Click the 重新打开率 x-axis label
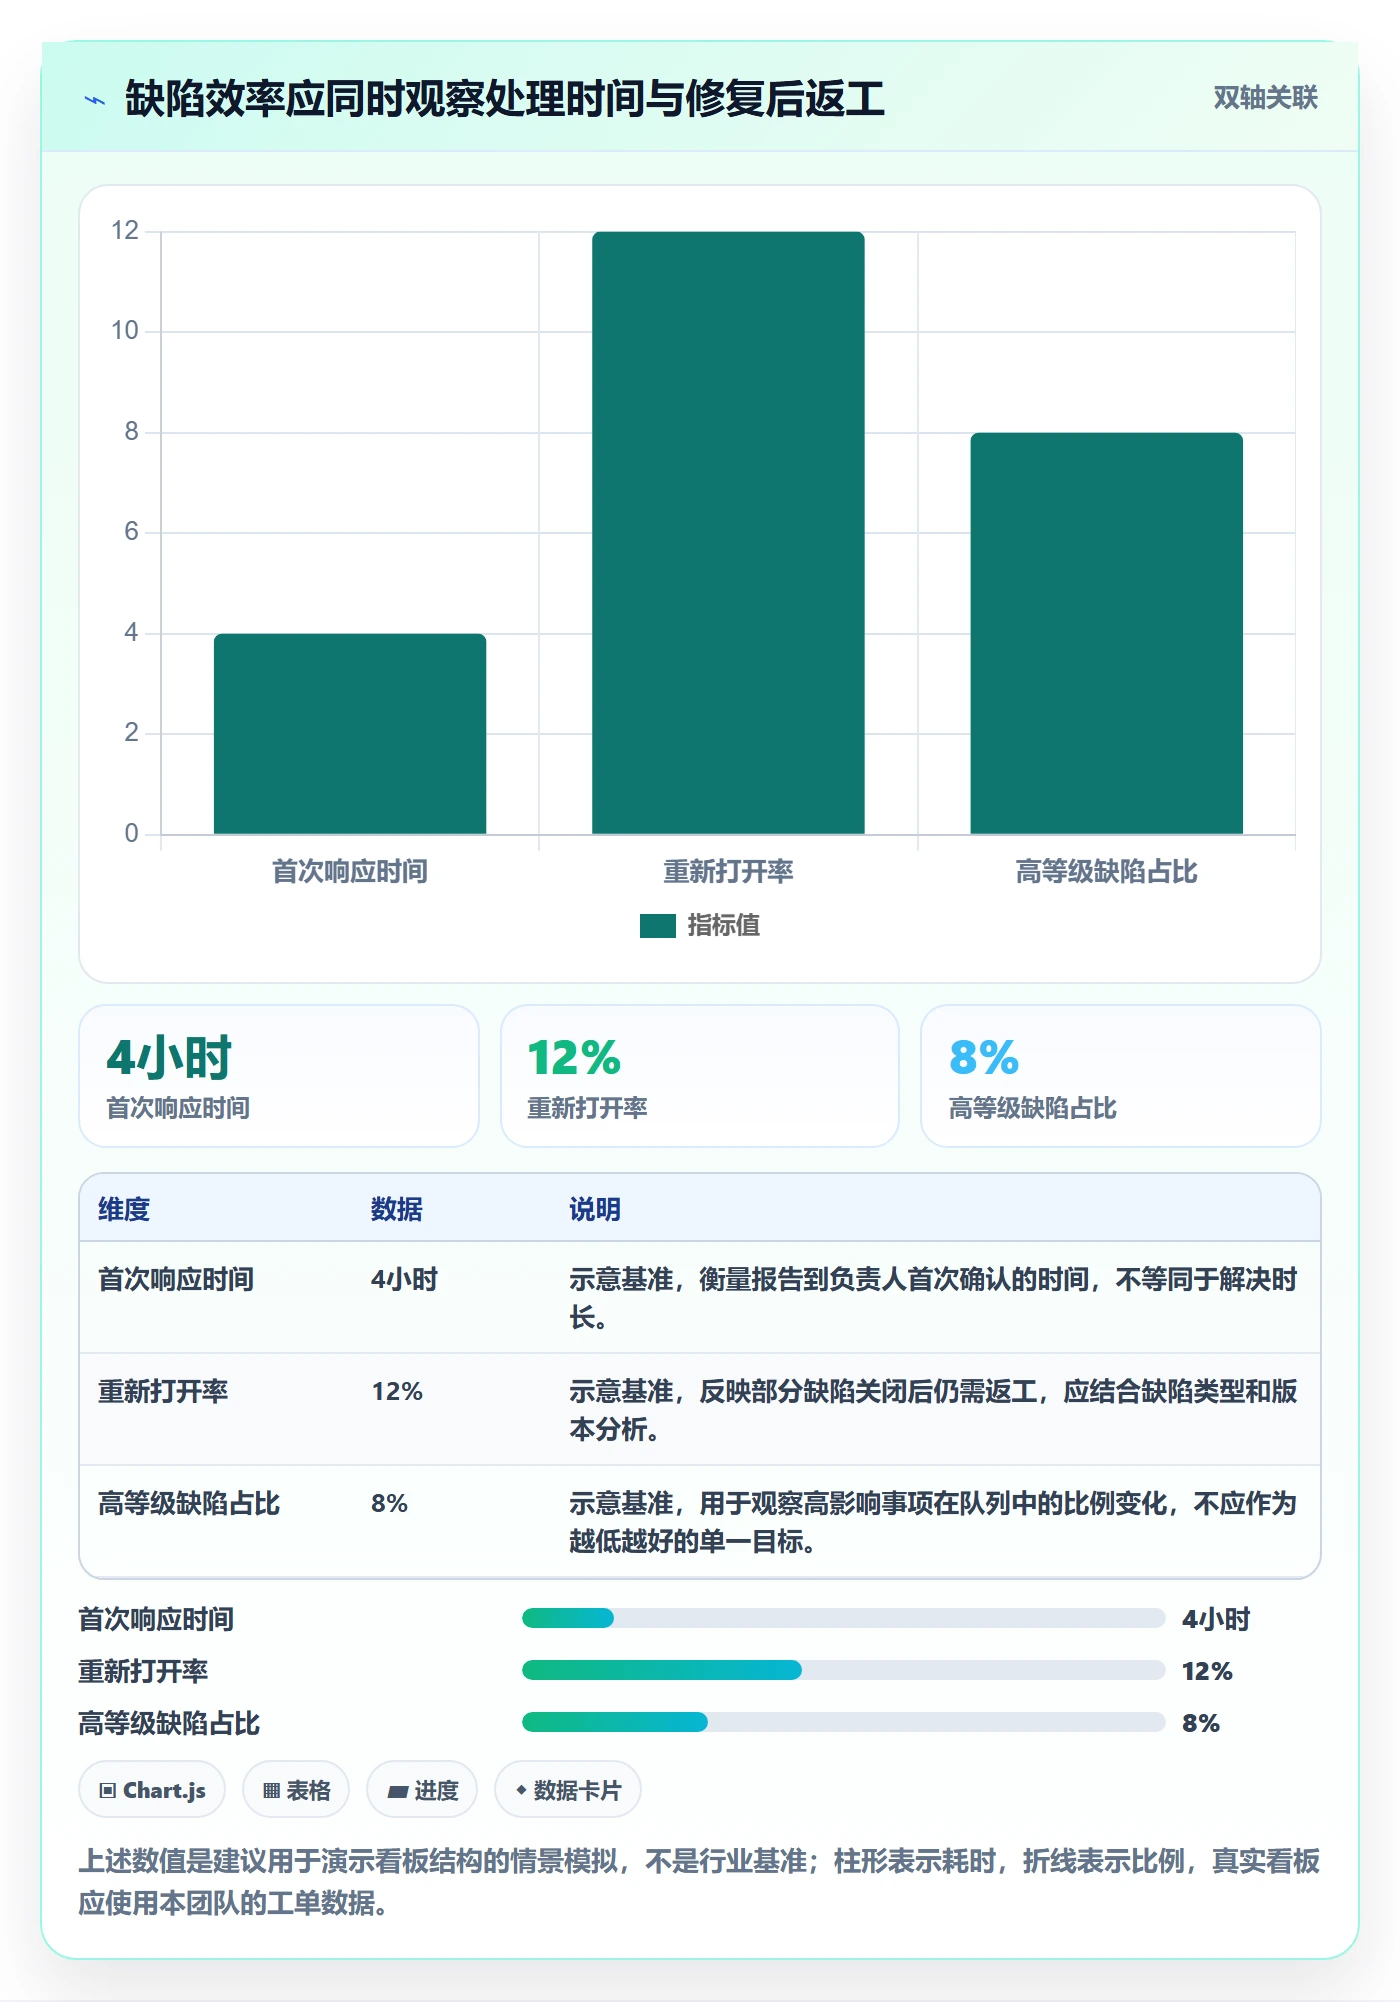The image size is (1400, 2002). click(x=728, y=872)
